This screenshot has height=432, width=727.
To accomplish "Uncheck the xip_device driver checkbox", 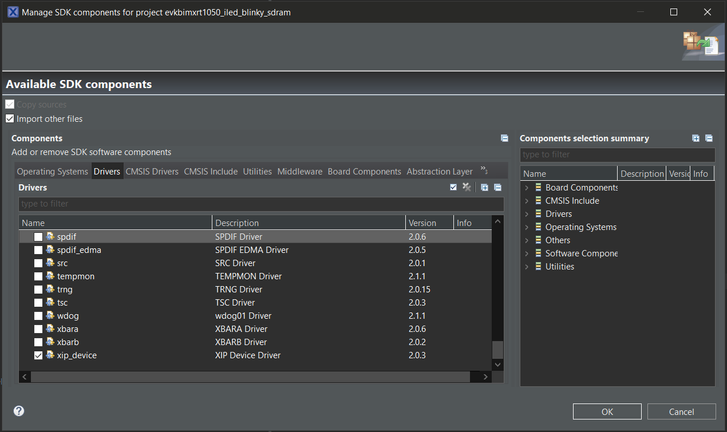I will pos(38,356).
